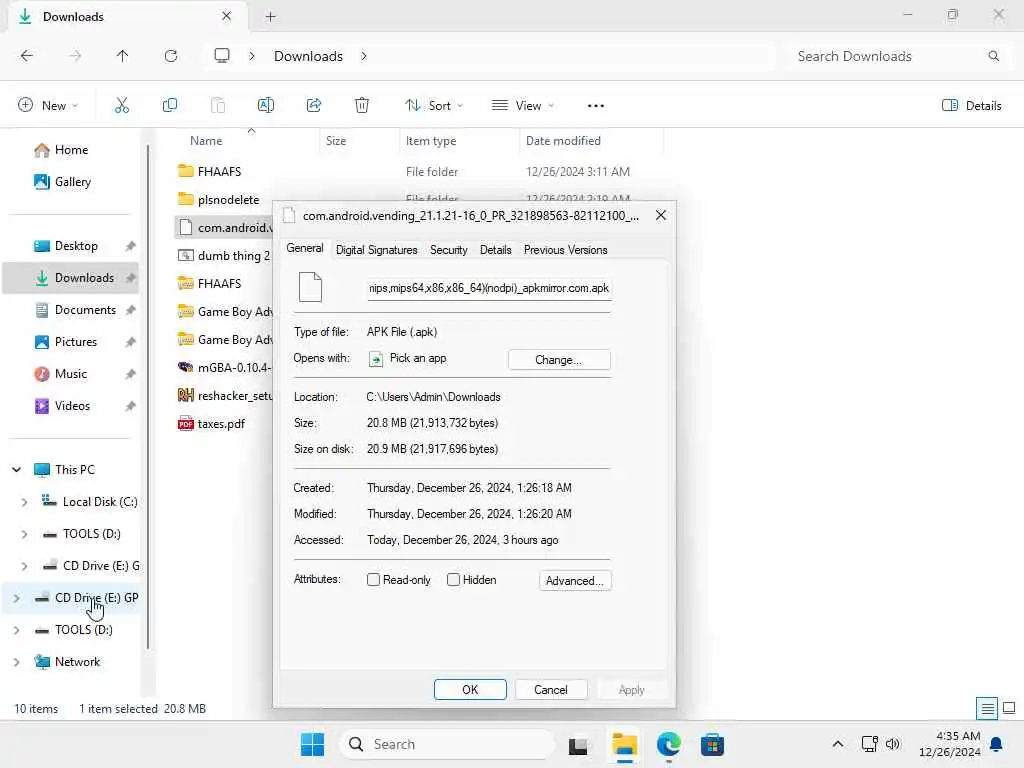Expand CD Drive (E:) GP tree node
1024x768 pixels.
[x=17, y=598]
